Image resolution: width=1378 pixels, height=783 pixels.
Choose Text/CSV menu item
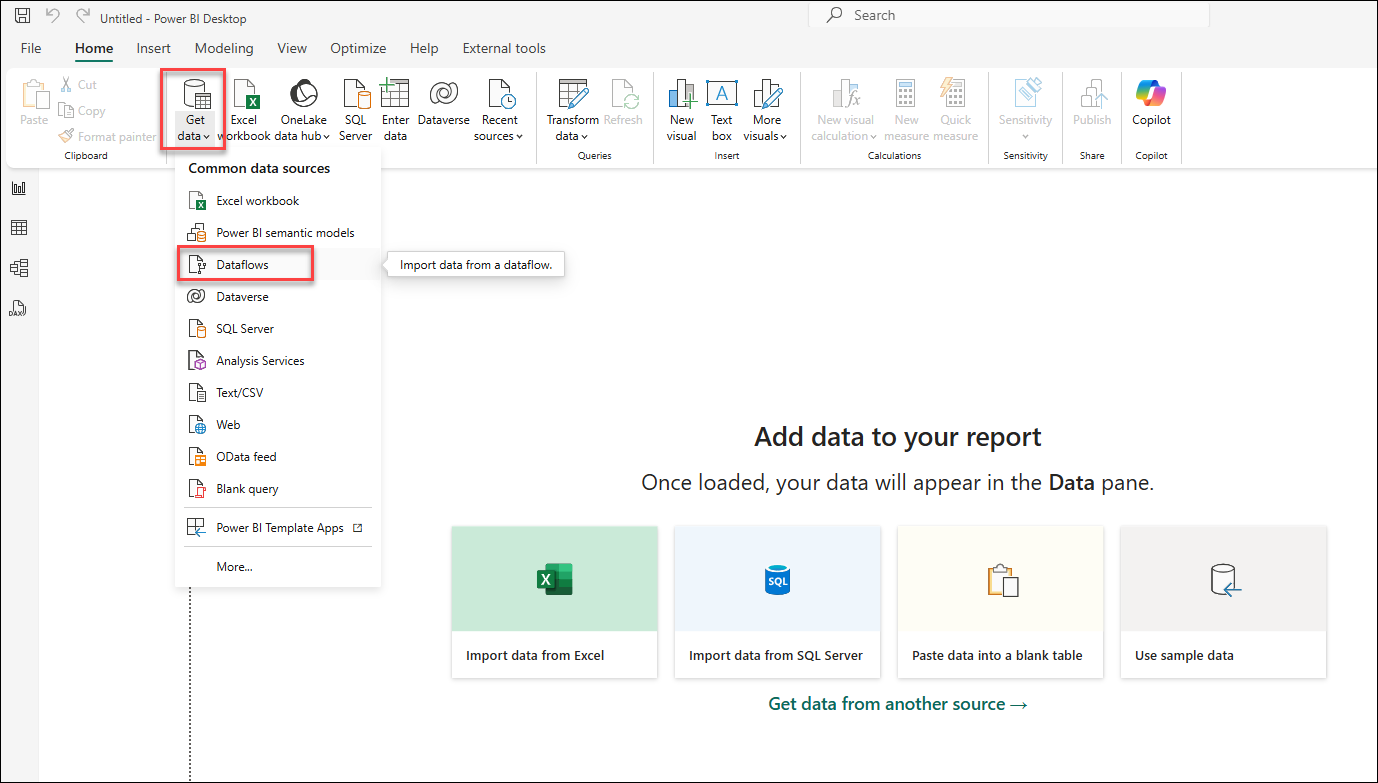point(277,393)
